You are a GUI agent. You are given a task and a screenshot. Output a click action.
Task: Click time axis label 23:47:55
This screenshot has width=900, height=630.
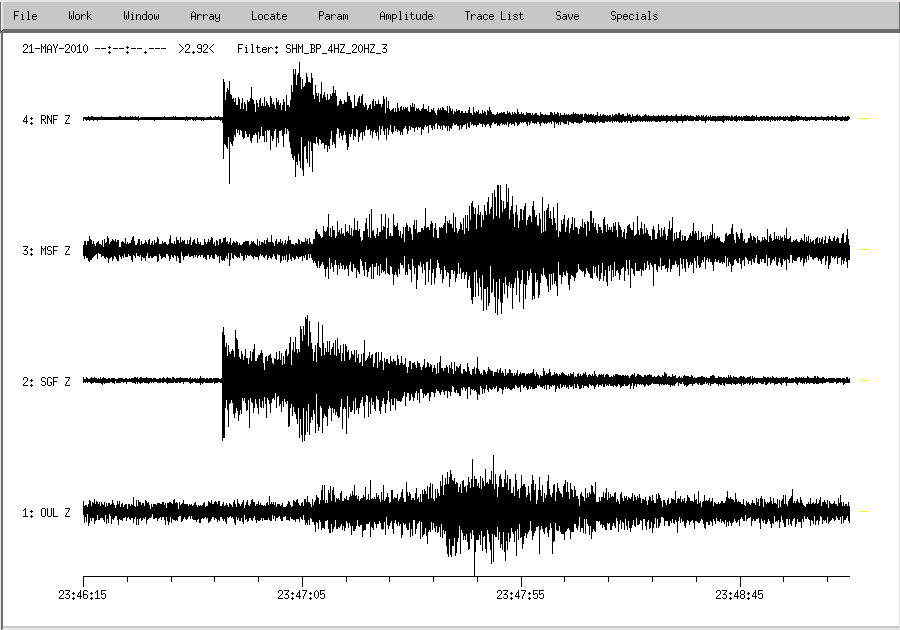[520, 594]
